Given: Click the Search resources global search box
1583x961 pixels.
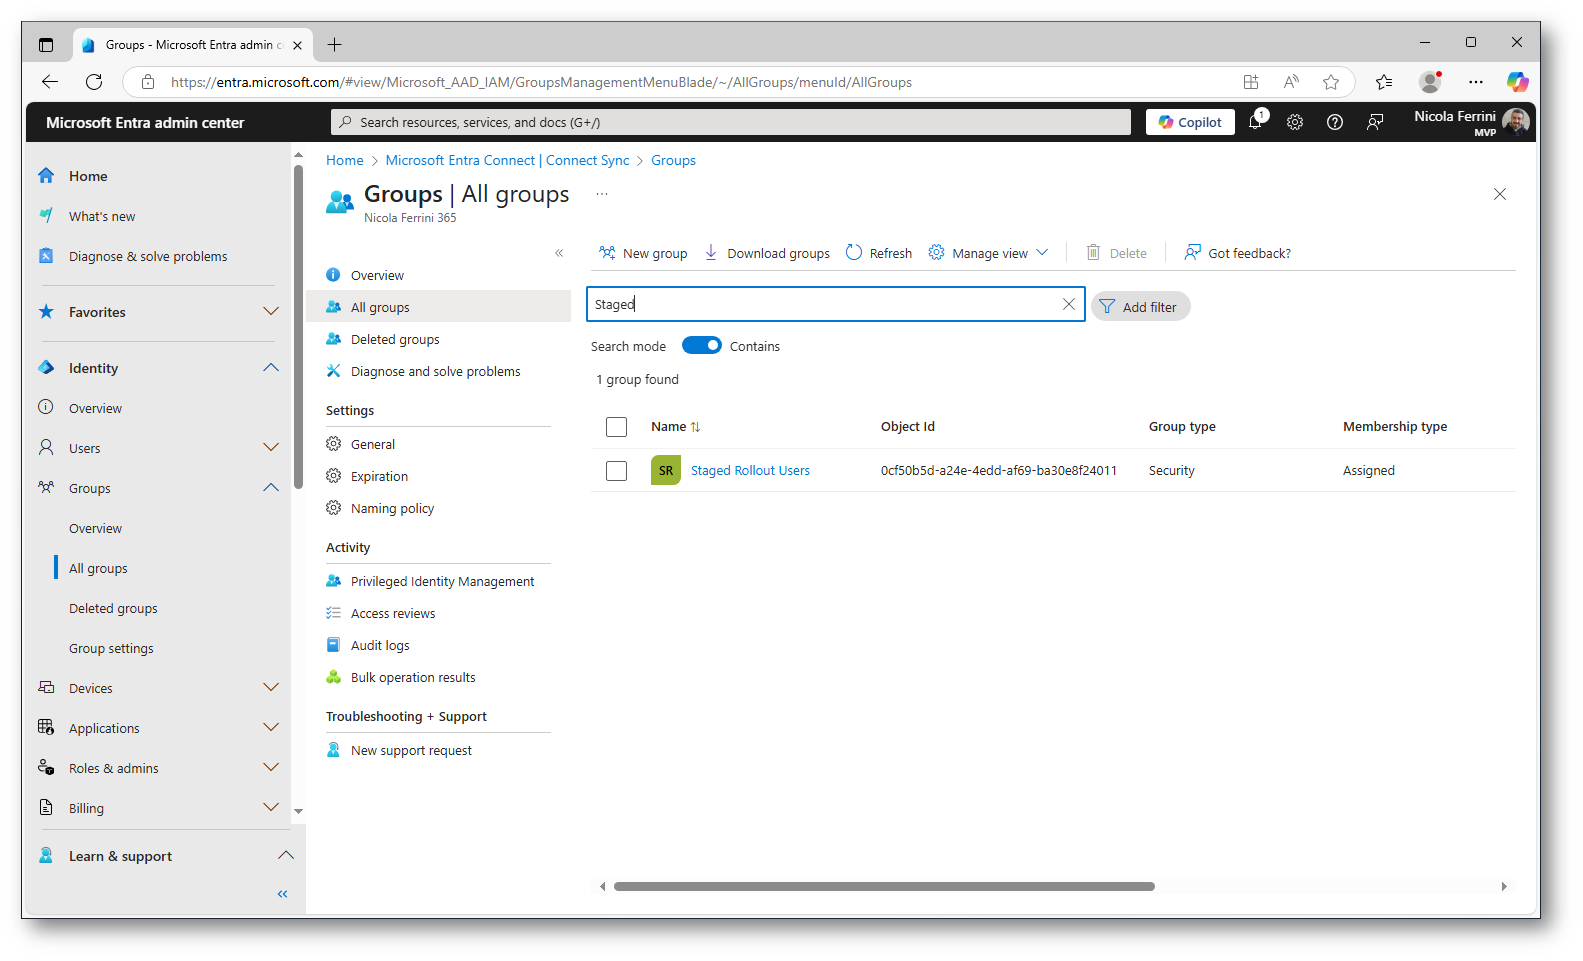Looking at the screenshot, I should pos(731,122).
